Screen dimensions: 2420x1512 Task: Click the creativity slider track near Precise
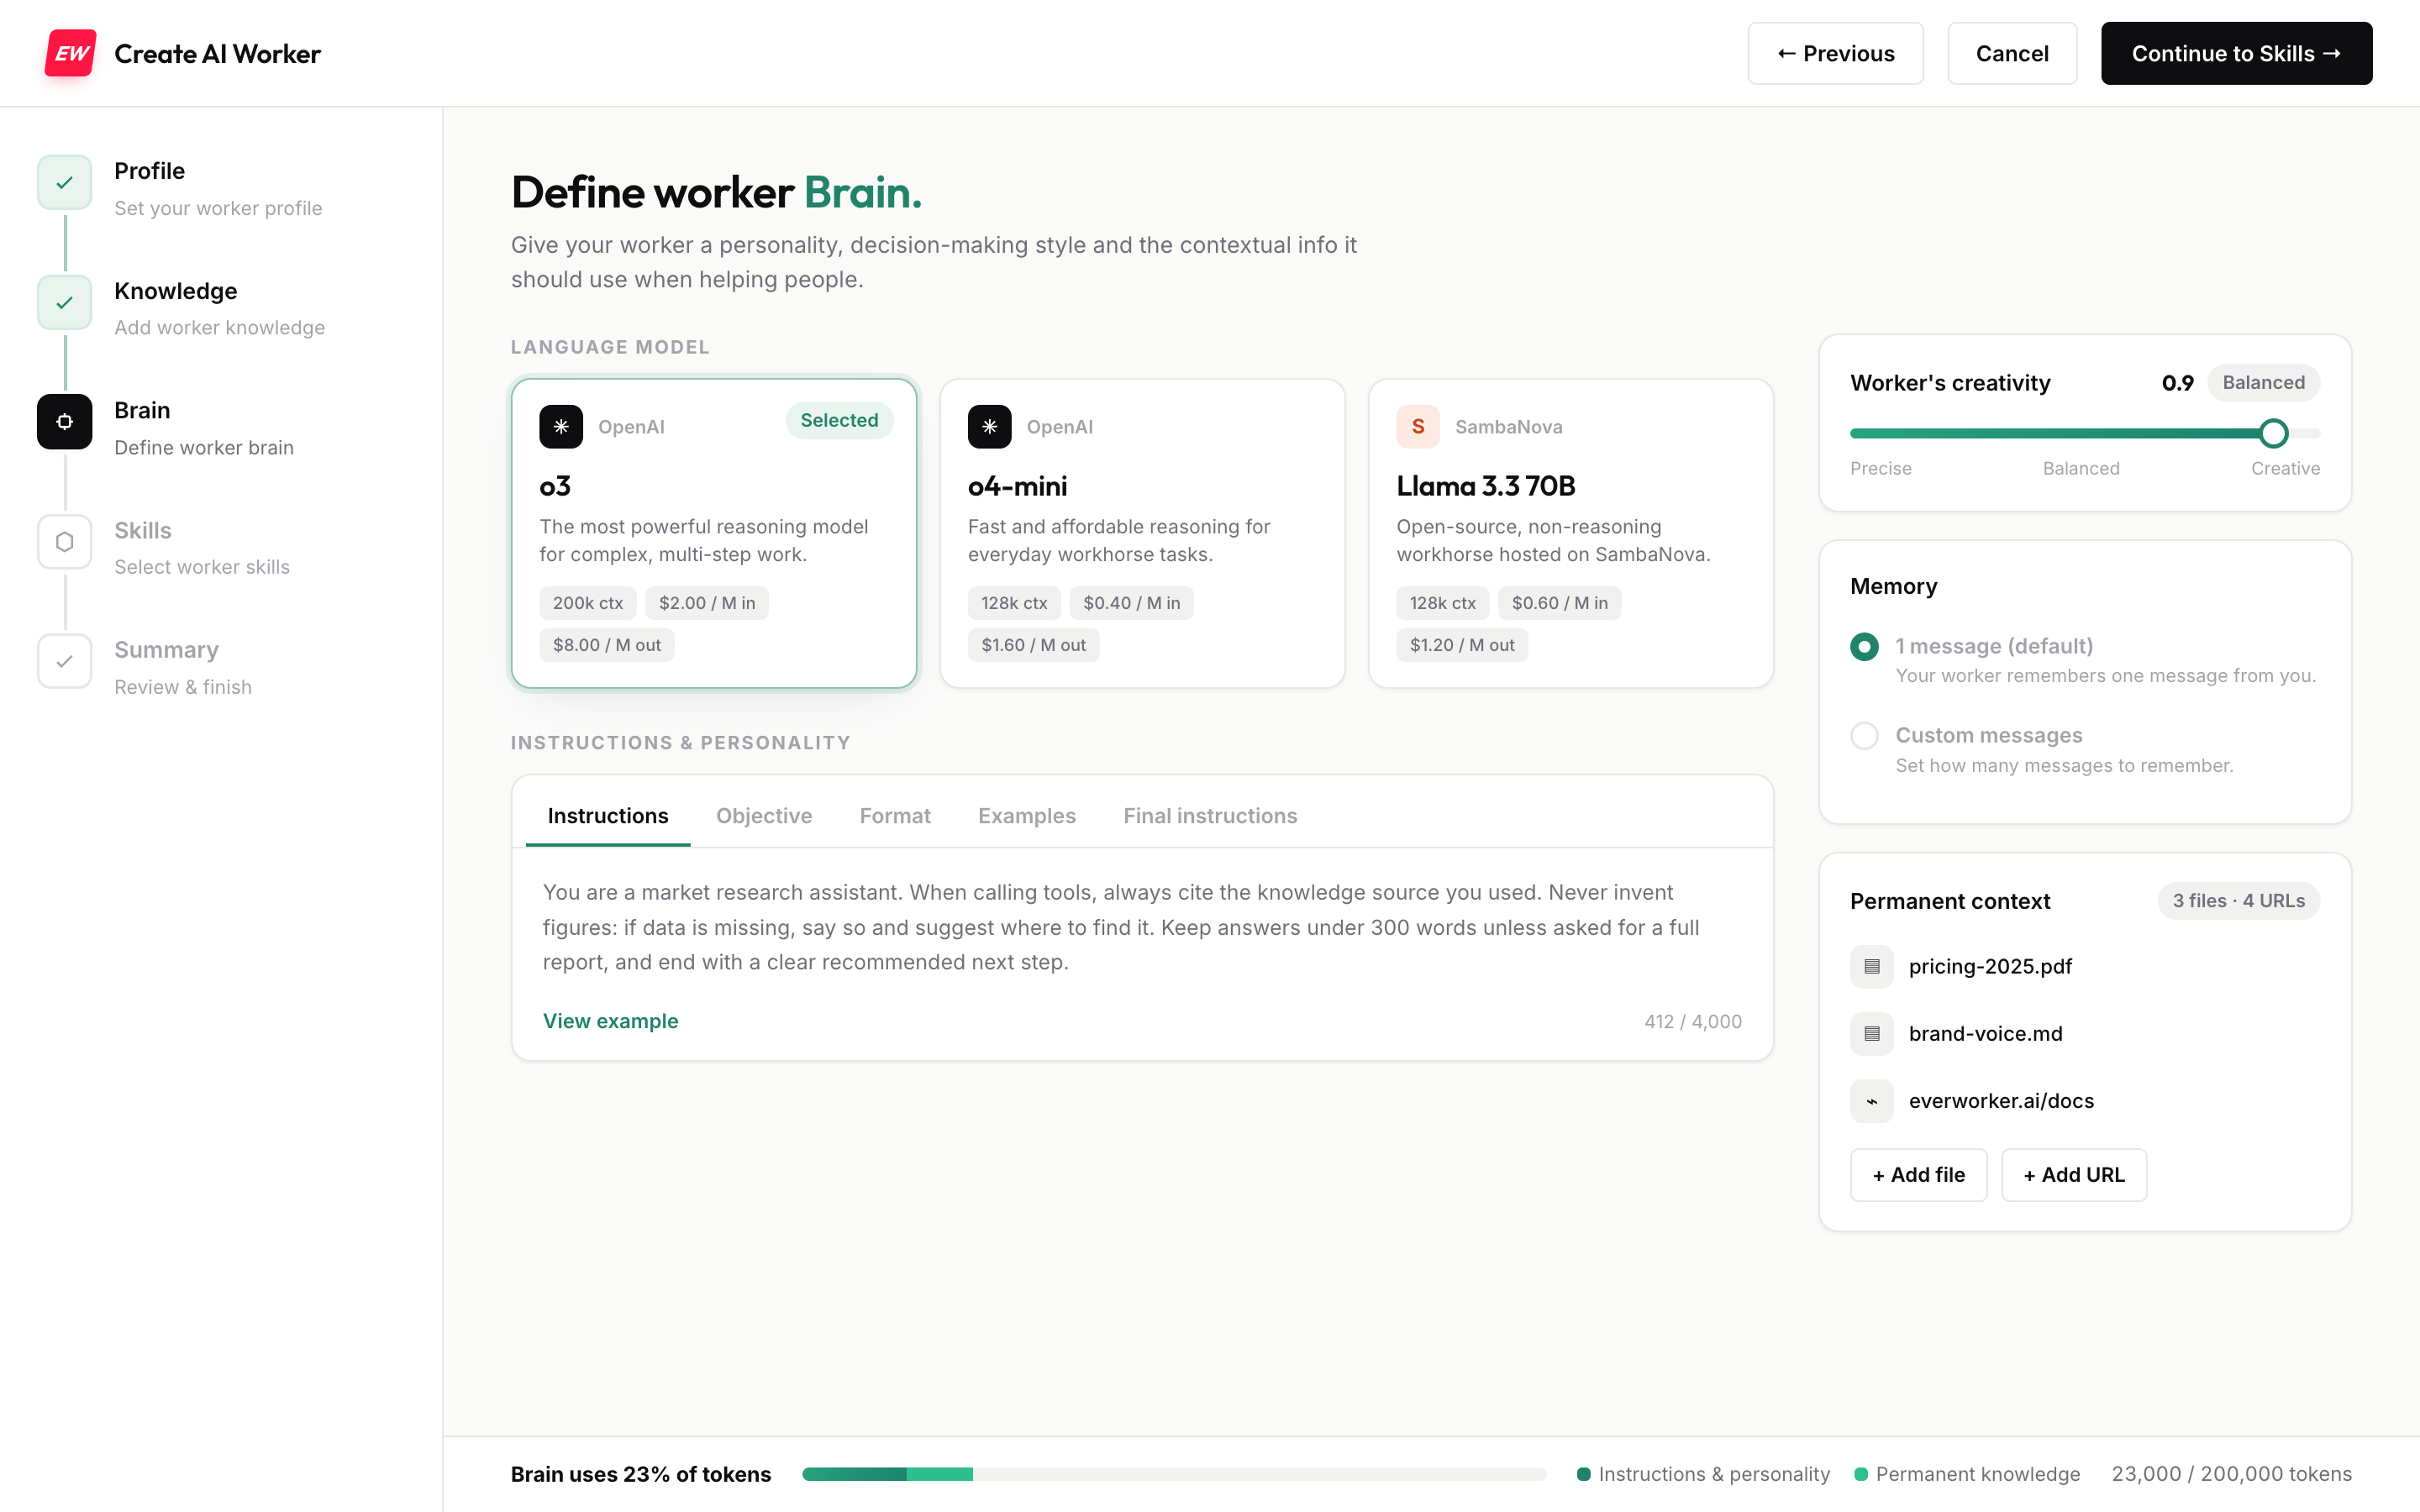(1880, 433)
